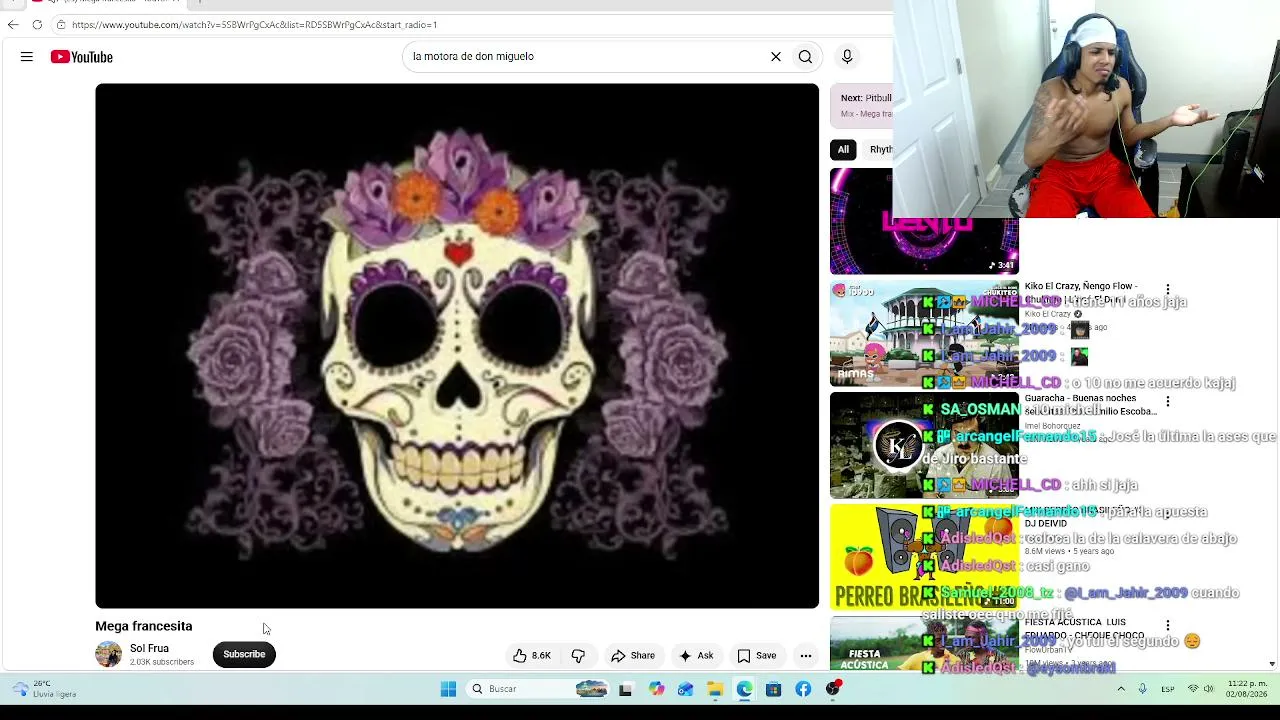The width and height of the screenshot is (1280, 720).
Task: Open the LENTO 3:41 video thumbnail
Action: [x=924, y=221]
